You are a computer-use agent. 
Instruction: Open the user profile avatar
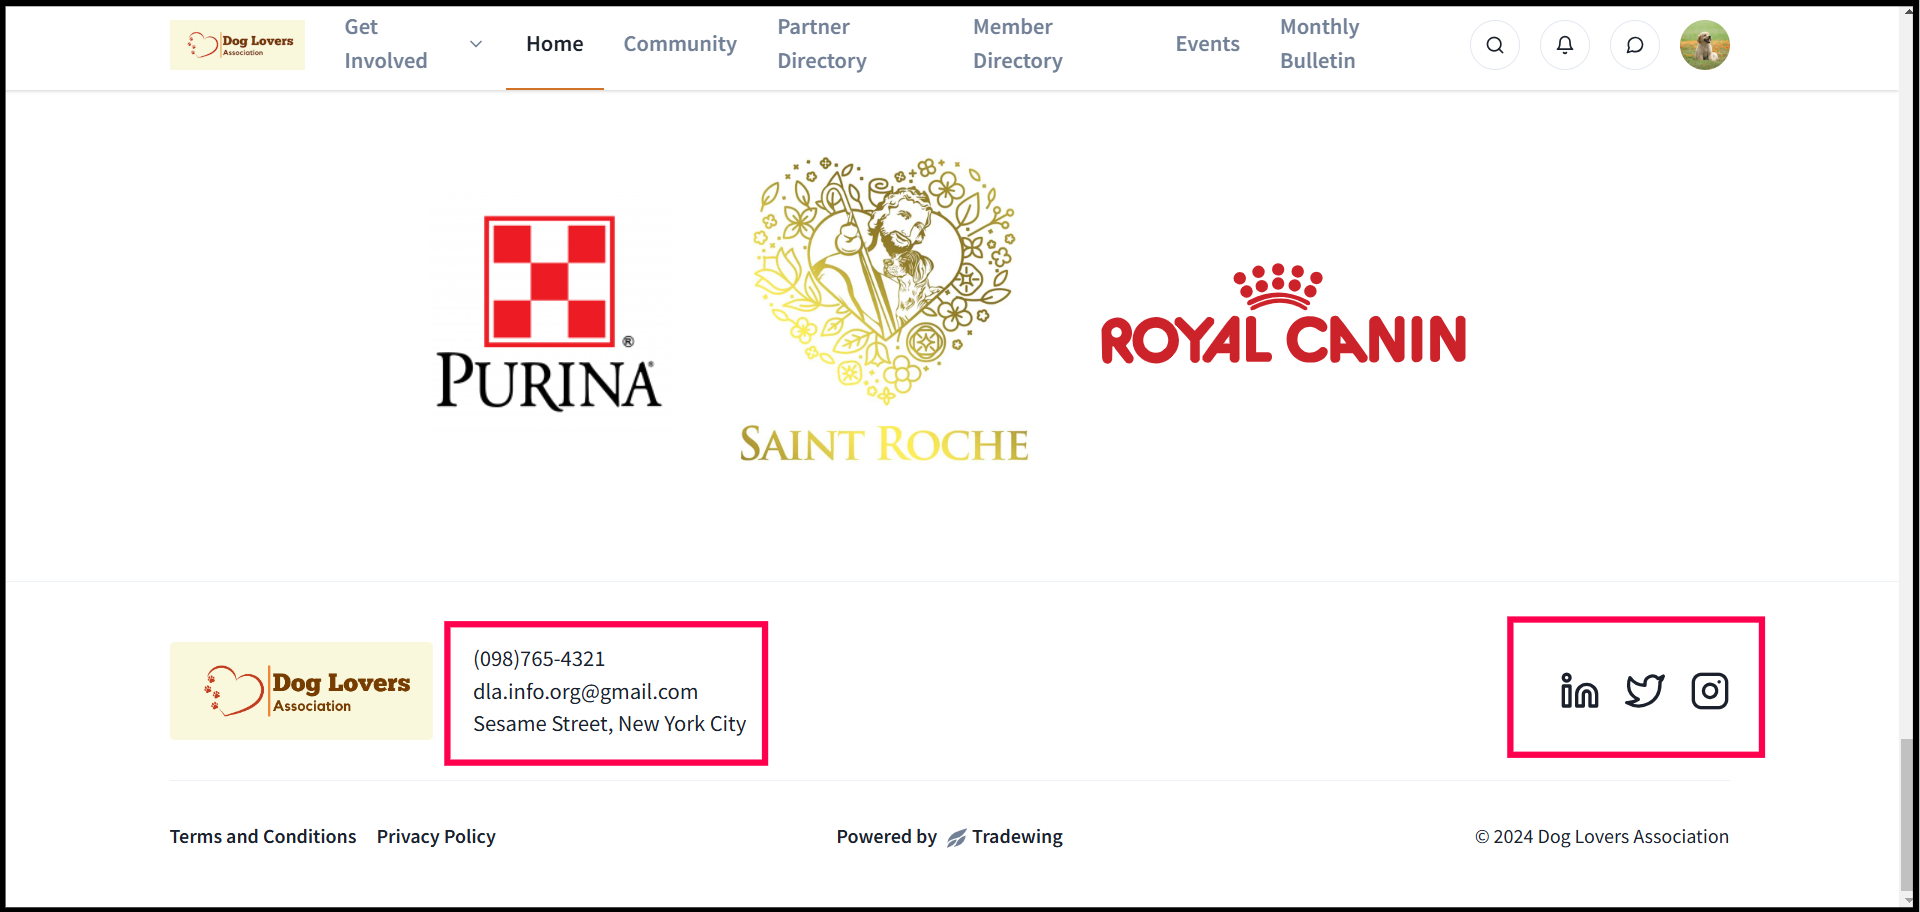pyautogui.click(x=1704, y=45)
